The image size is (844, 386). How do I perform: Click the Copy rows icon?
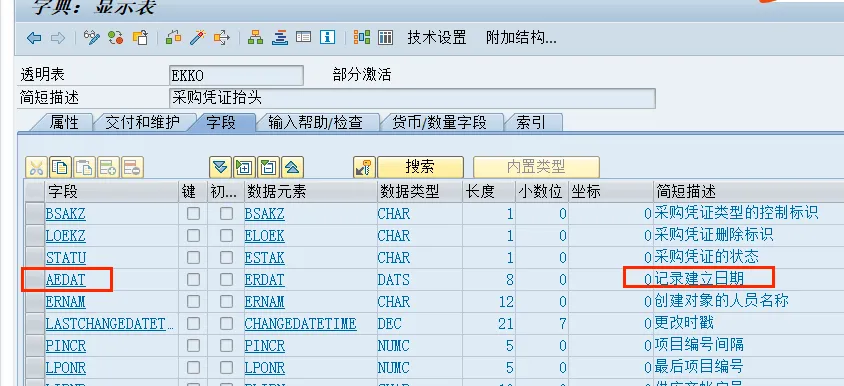(60, 168)
